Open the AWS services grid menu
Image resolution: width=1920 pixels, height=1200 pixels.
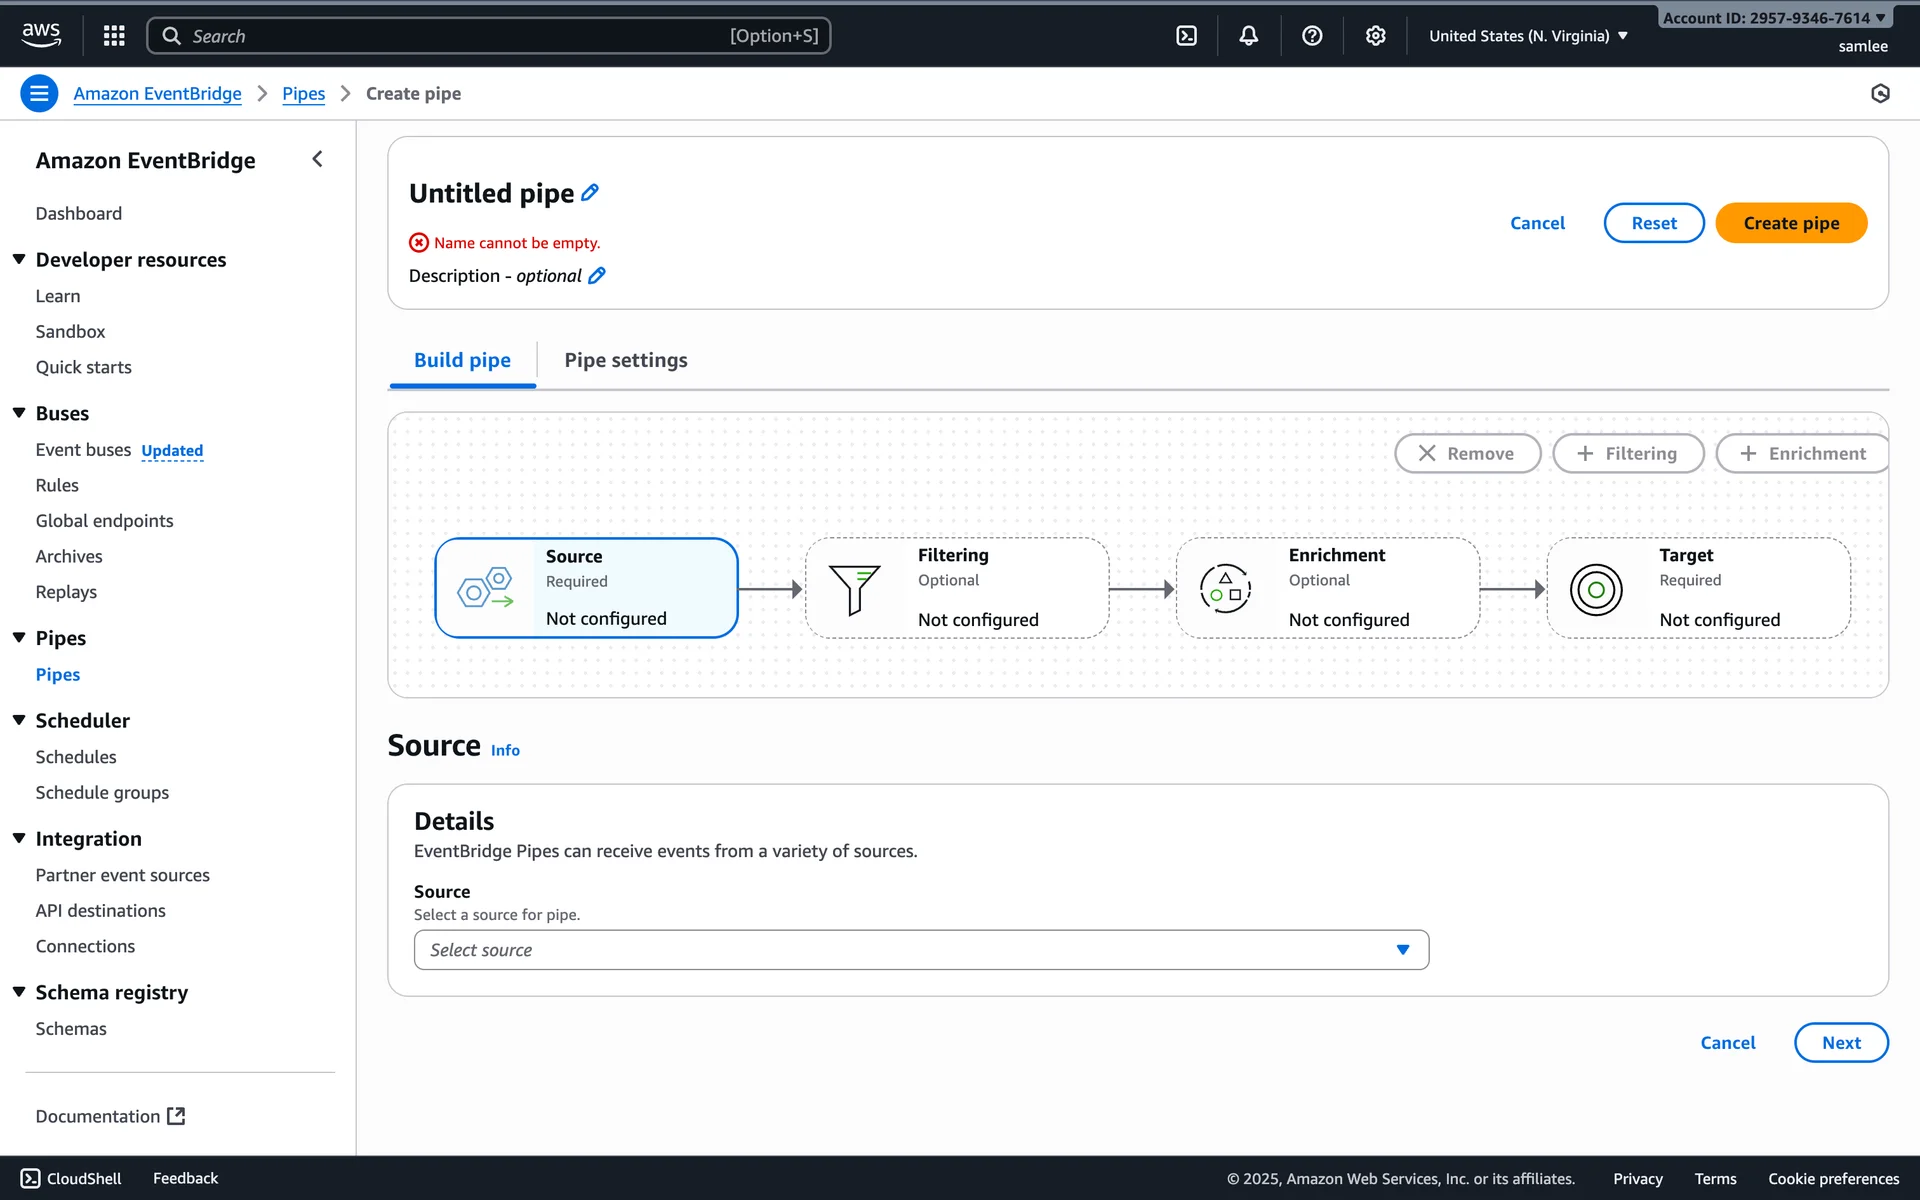point(114,36)
